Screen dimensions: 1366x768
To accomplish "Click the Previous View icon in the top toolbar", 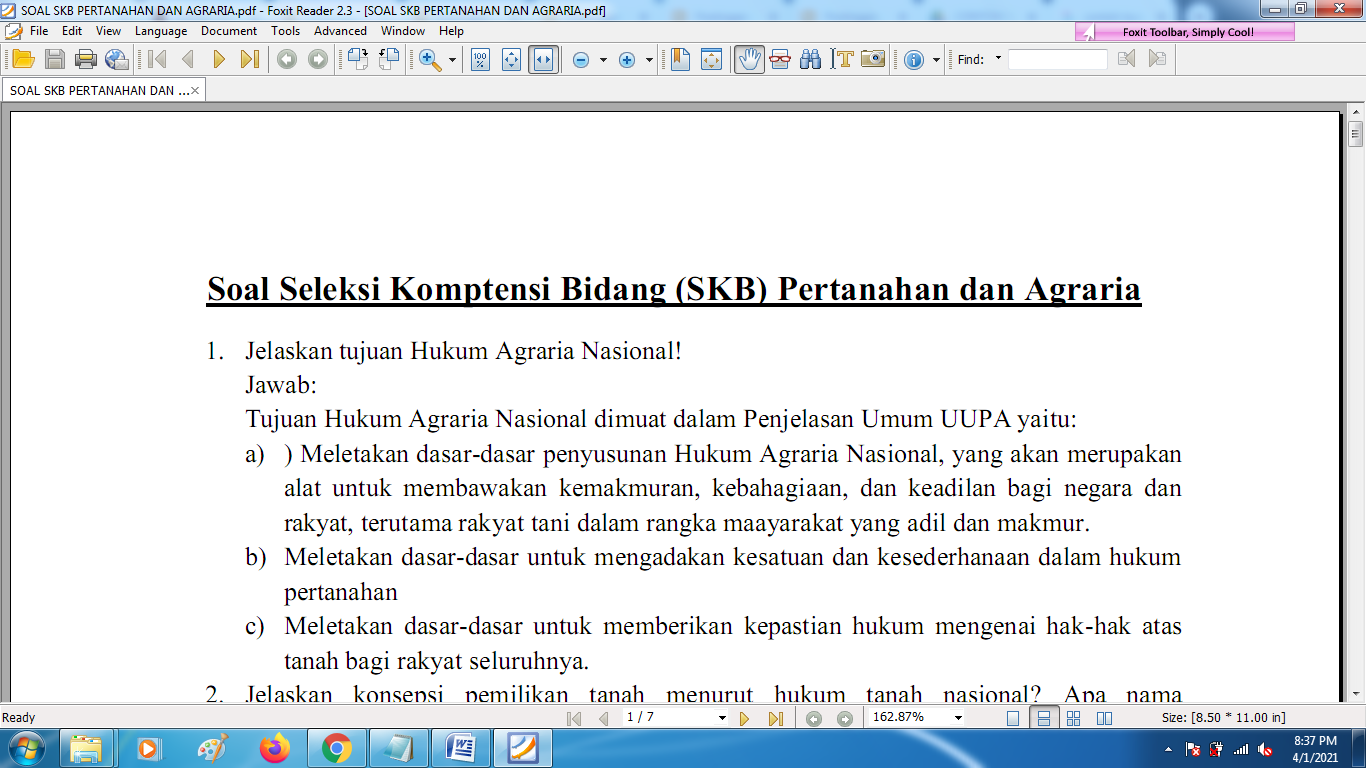I will (287, 59).
